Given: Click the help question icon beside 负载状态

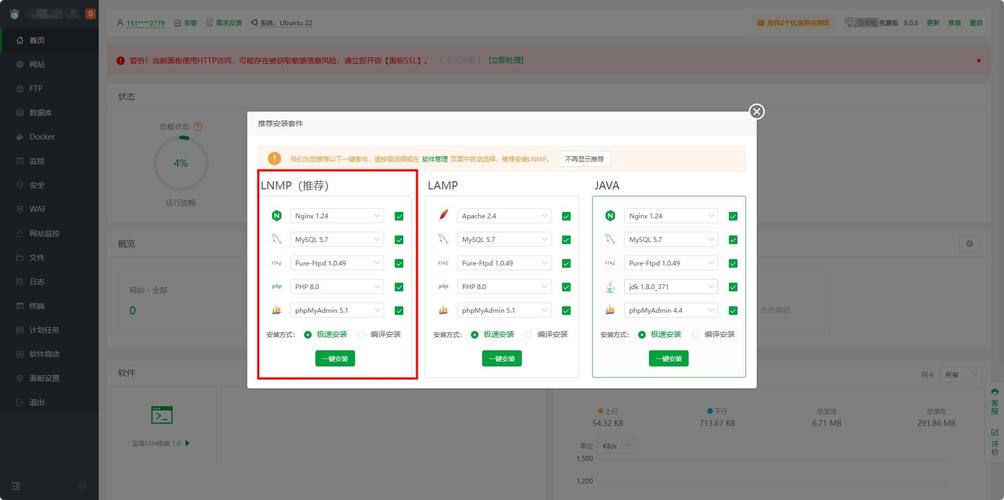Looking at the screenshot, I should pyautogui.click(x=198, y=127).
